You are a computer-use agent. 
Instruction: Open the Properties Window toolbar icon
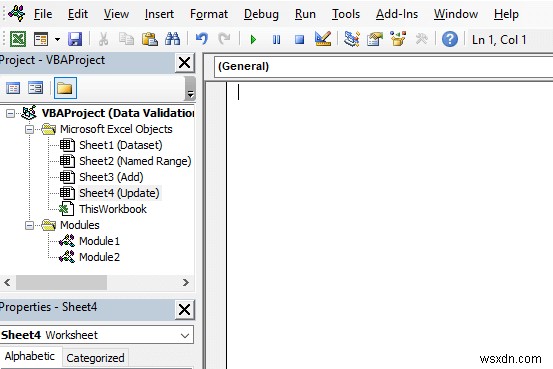pyautogui.click(x=375, y=39)
